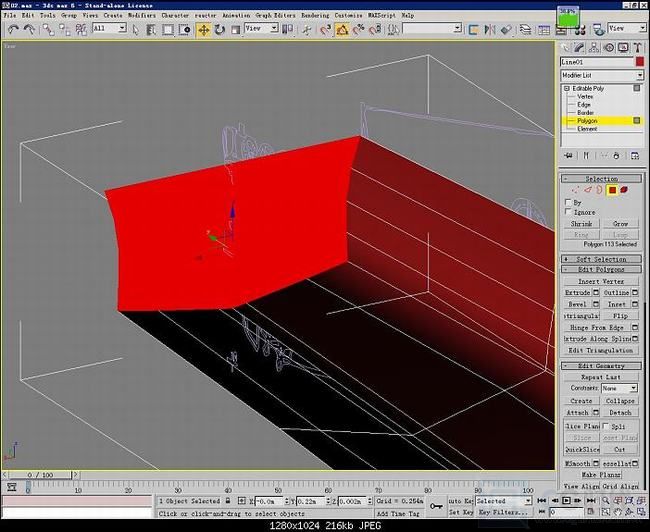This screenshot has width=650, height=532.
Task: Open the MAXScript menu
Action: [x=382, y=15]
